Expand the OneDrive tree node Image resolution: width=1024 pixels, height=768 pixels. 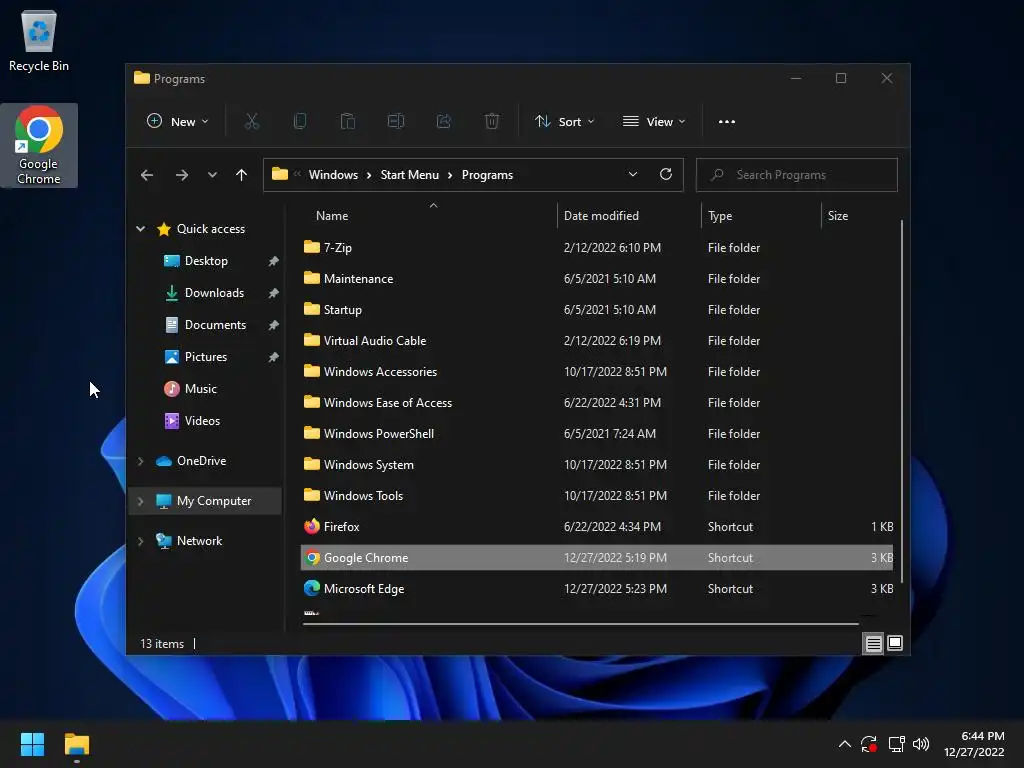[140, 461]
